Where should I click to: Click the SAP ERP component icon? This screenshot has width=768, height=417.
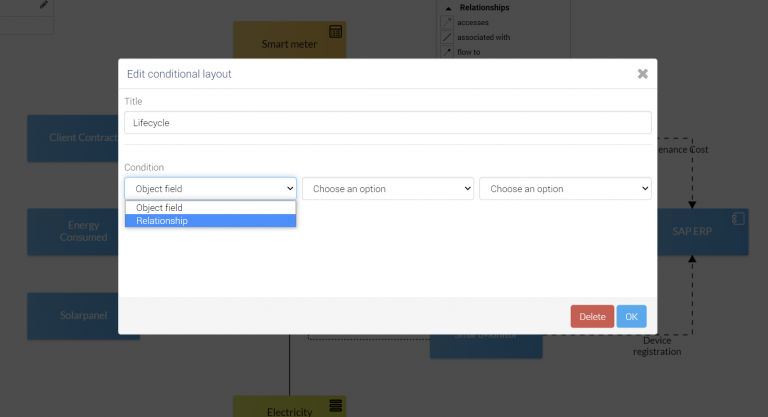pos(737,218)
